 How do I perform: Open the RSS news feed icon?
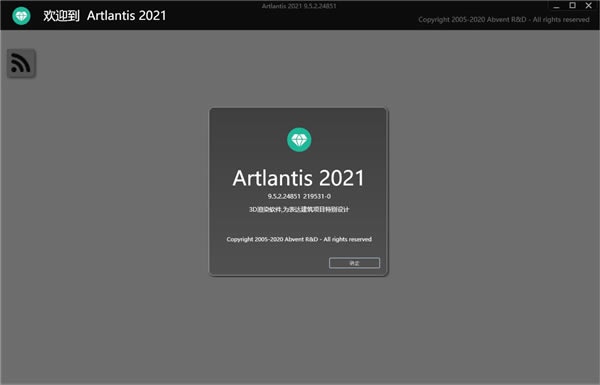tap(21, 63)
